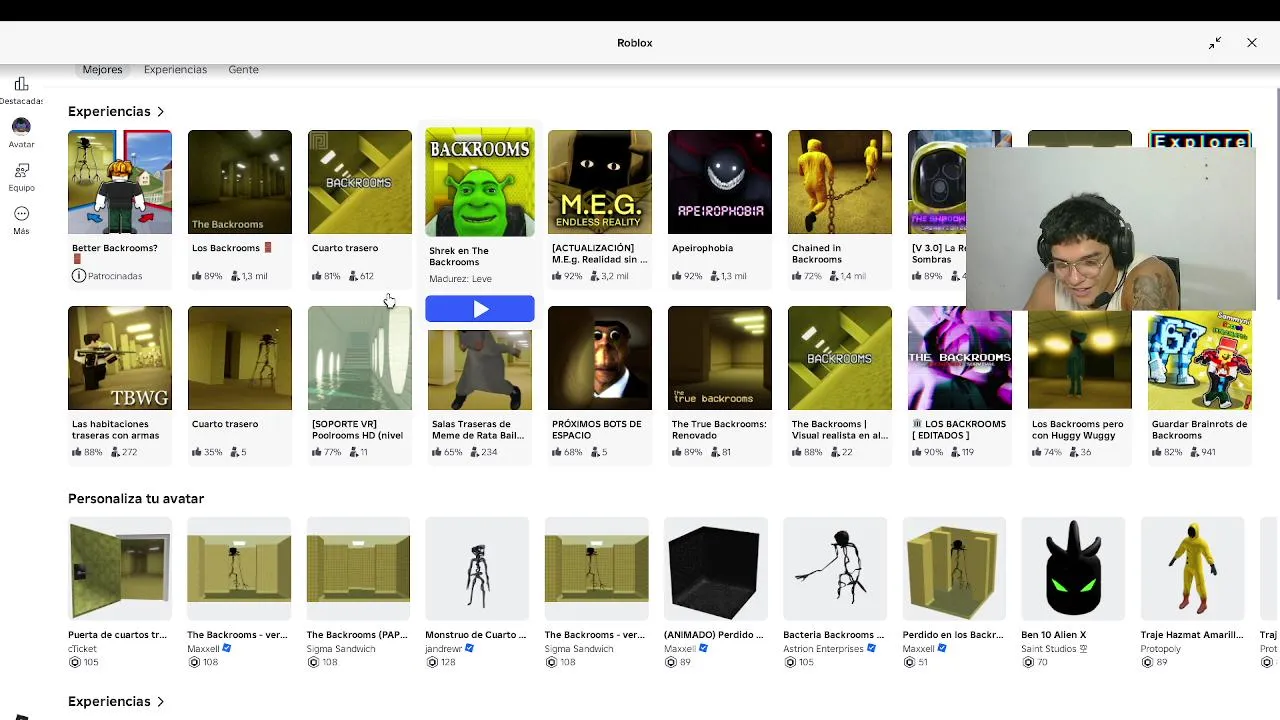
Task: Open Guardar Brainrots de Backrooms thumbnail
Action: click(1200, 358)
